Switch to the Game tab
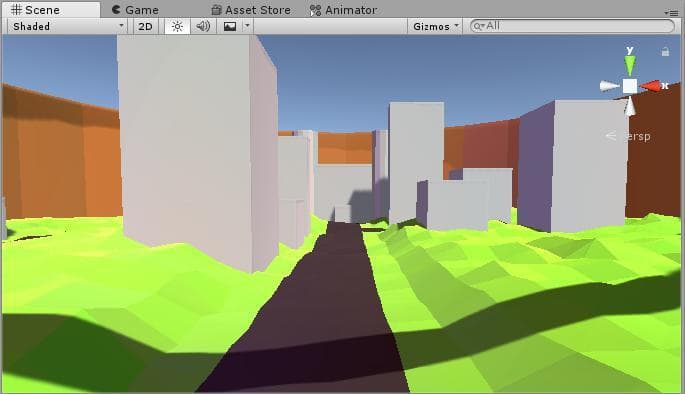 coord(135,10)
